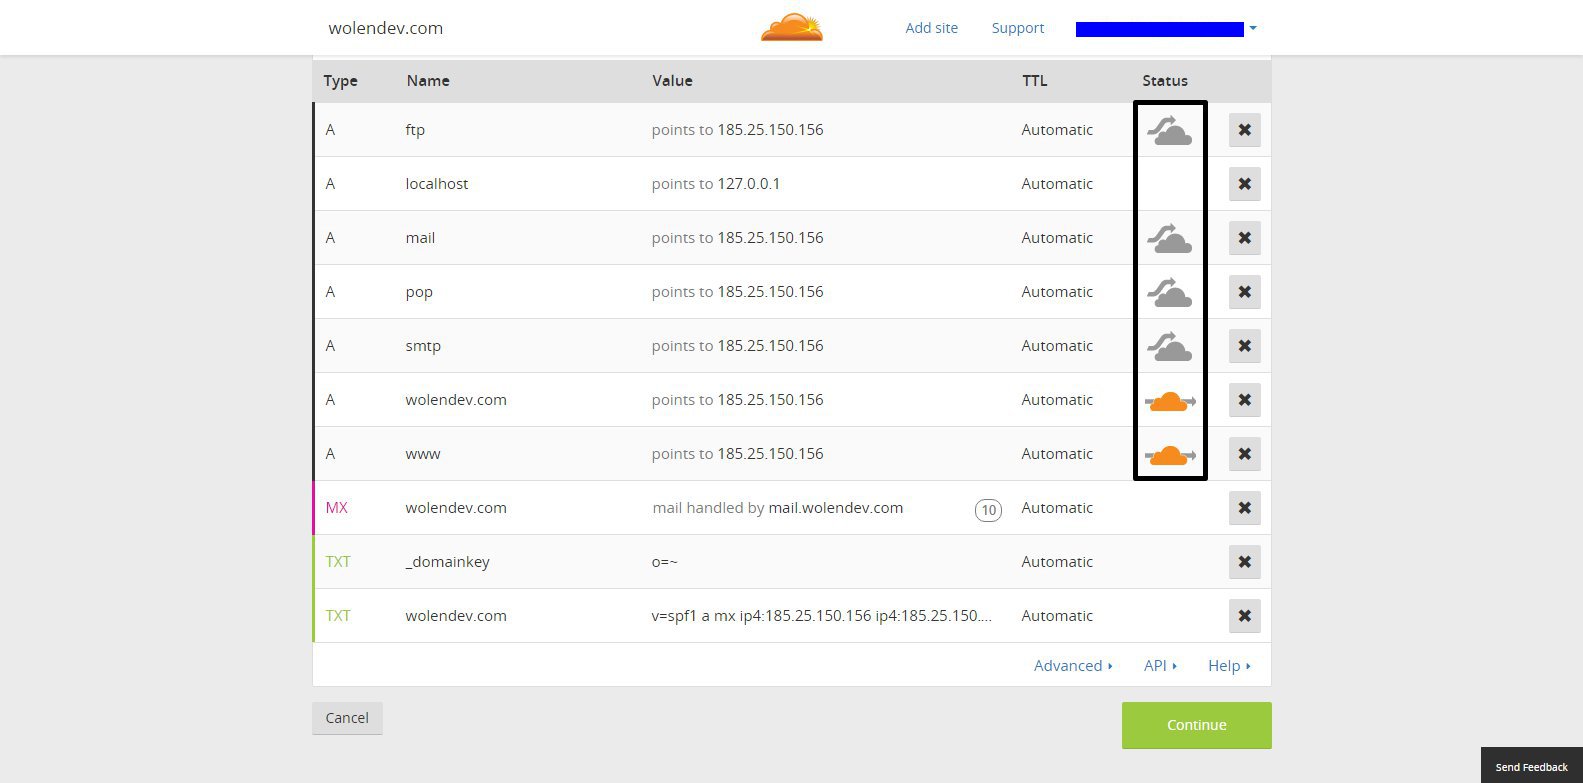The width and height of the screenshot is (1583, 783).
Task: Disable orange cloud for wolendev.com A record
Action: (x=1170, y=401)
